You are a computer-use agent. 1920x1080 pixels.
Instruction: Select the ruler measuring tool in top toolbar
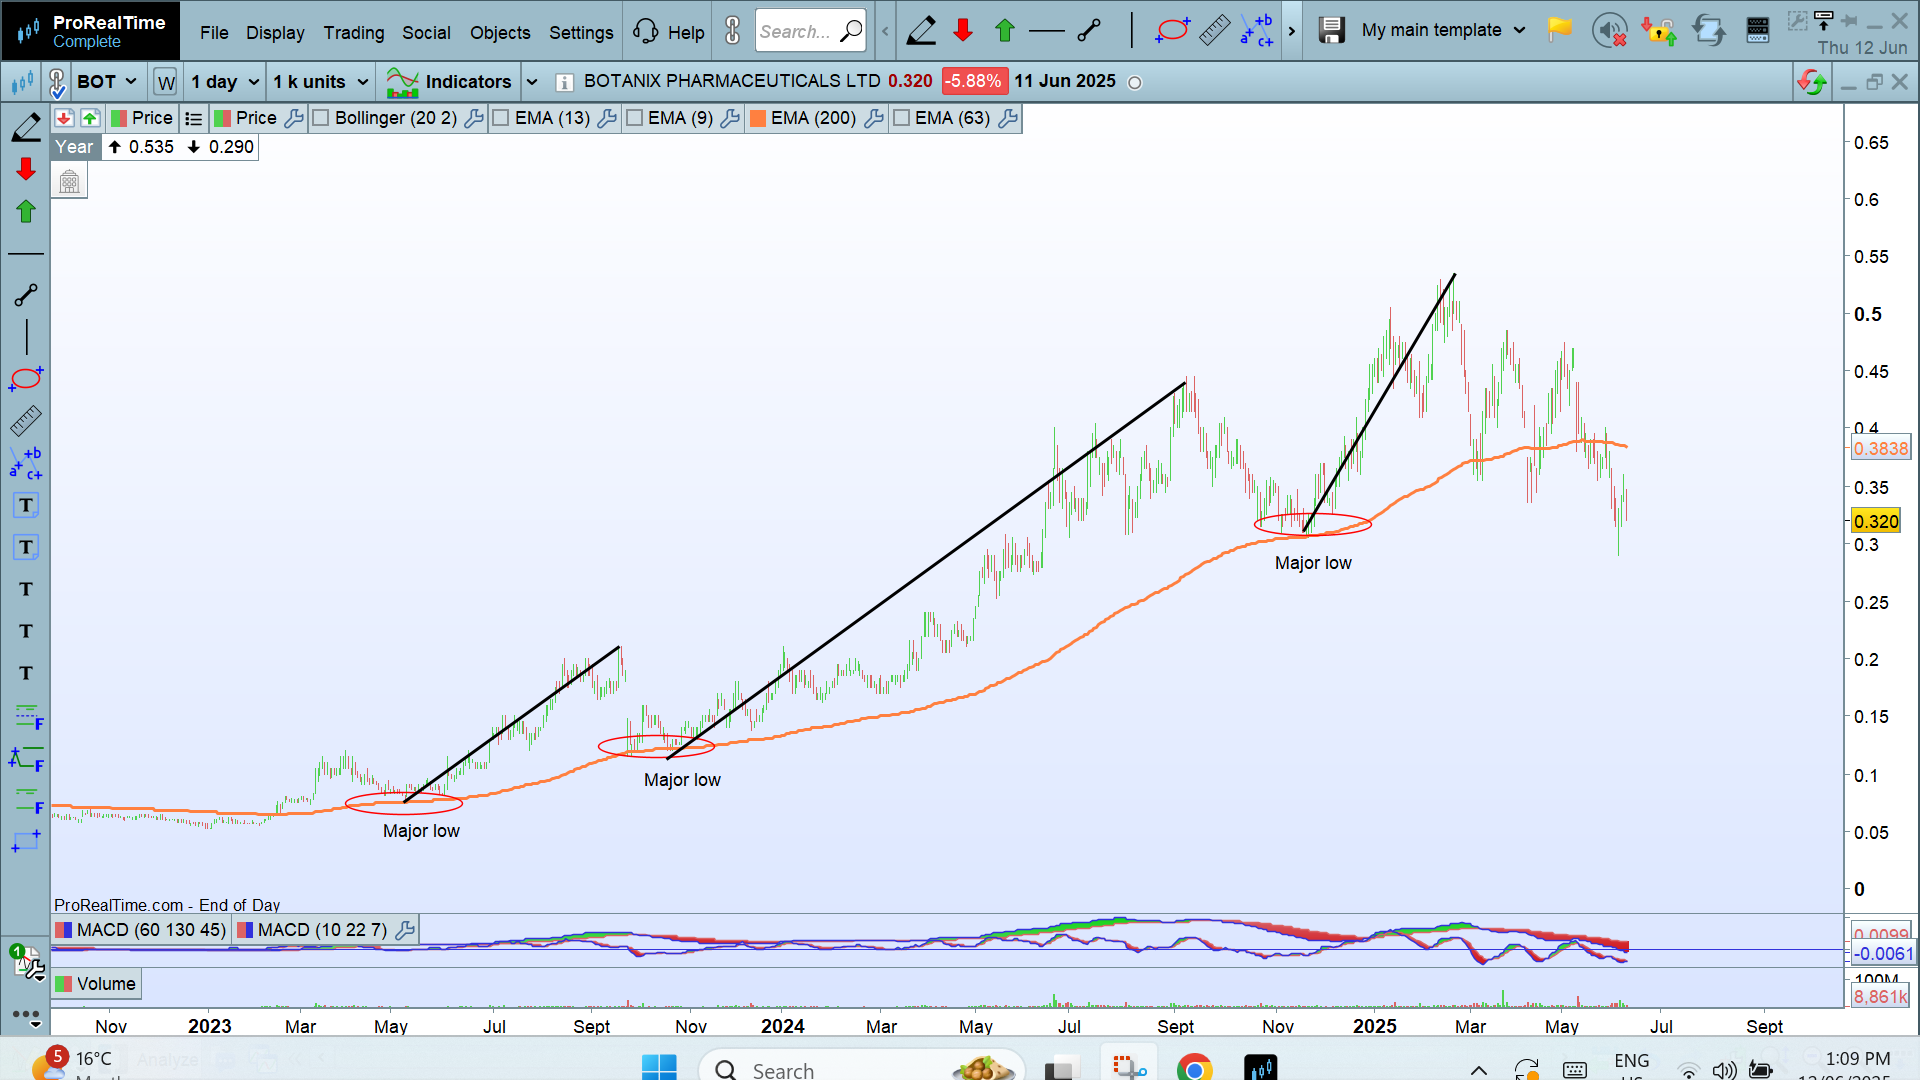(1214, 31)
